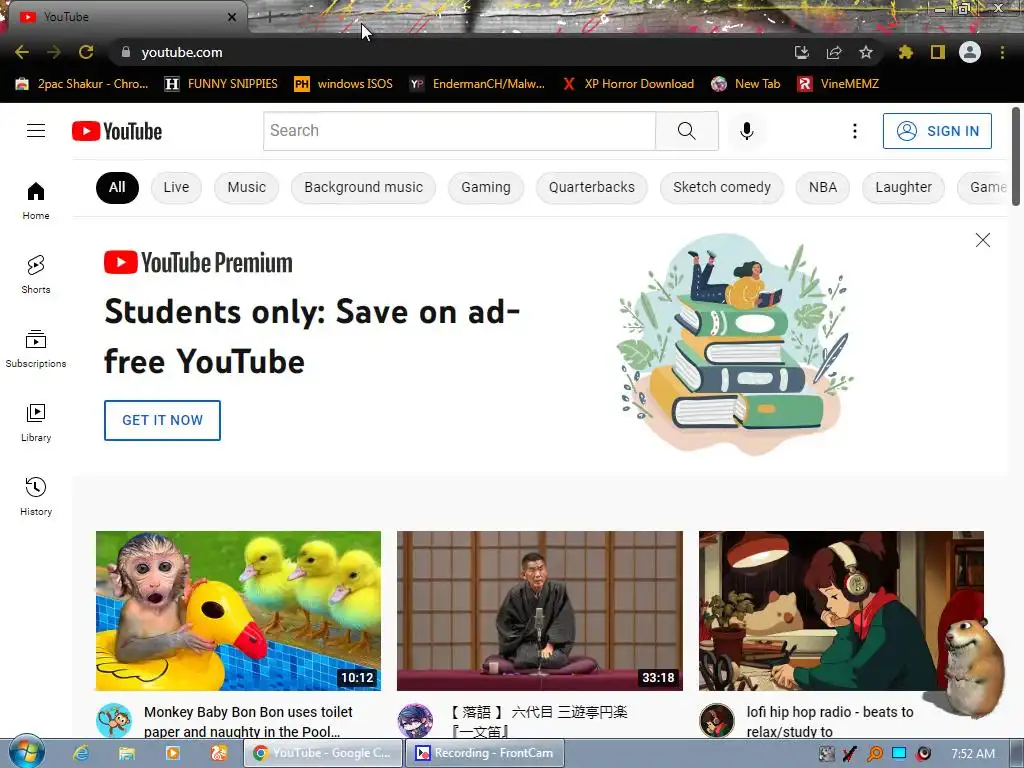Viewport: 1024px width, 768px height.
Task: Go forward using the browser forward arrow
Action: pos(54,52)
